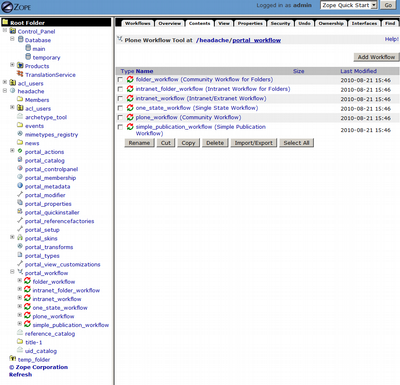Check the simple_publication_workflow checkbox
Image resolution: width=400 pixels, height=385 pixels.
click(120, 127)
